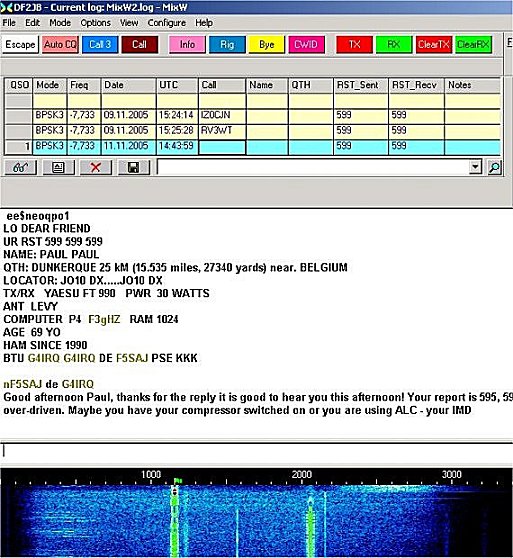Click the log search text field
Screen dimensions: 513x558
[313, 167]
